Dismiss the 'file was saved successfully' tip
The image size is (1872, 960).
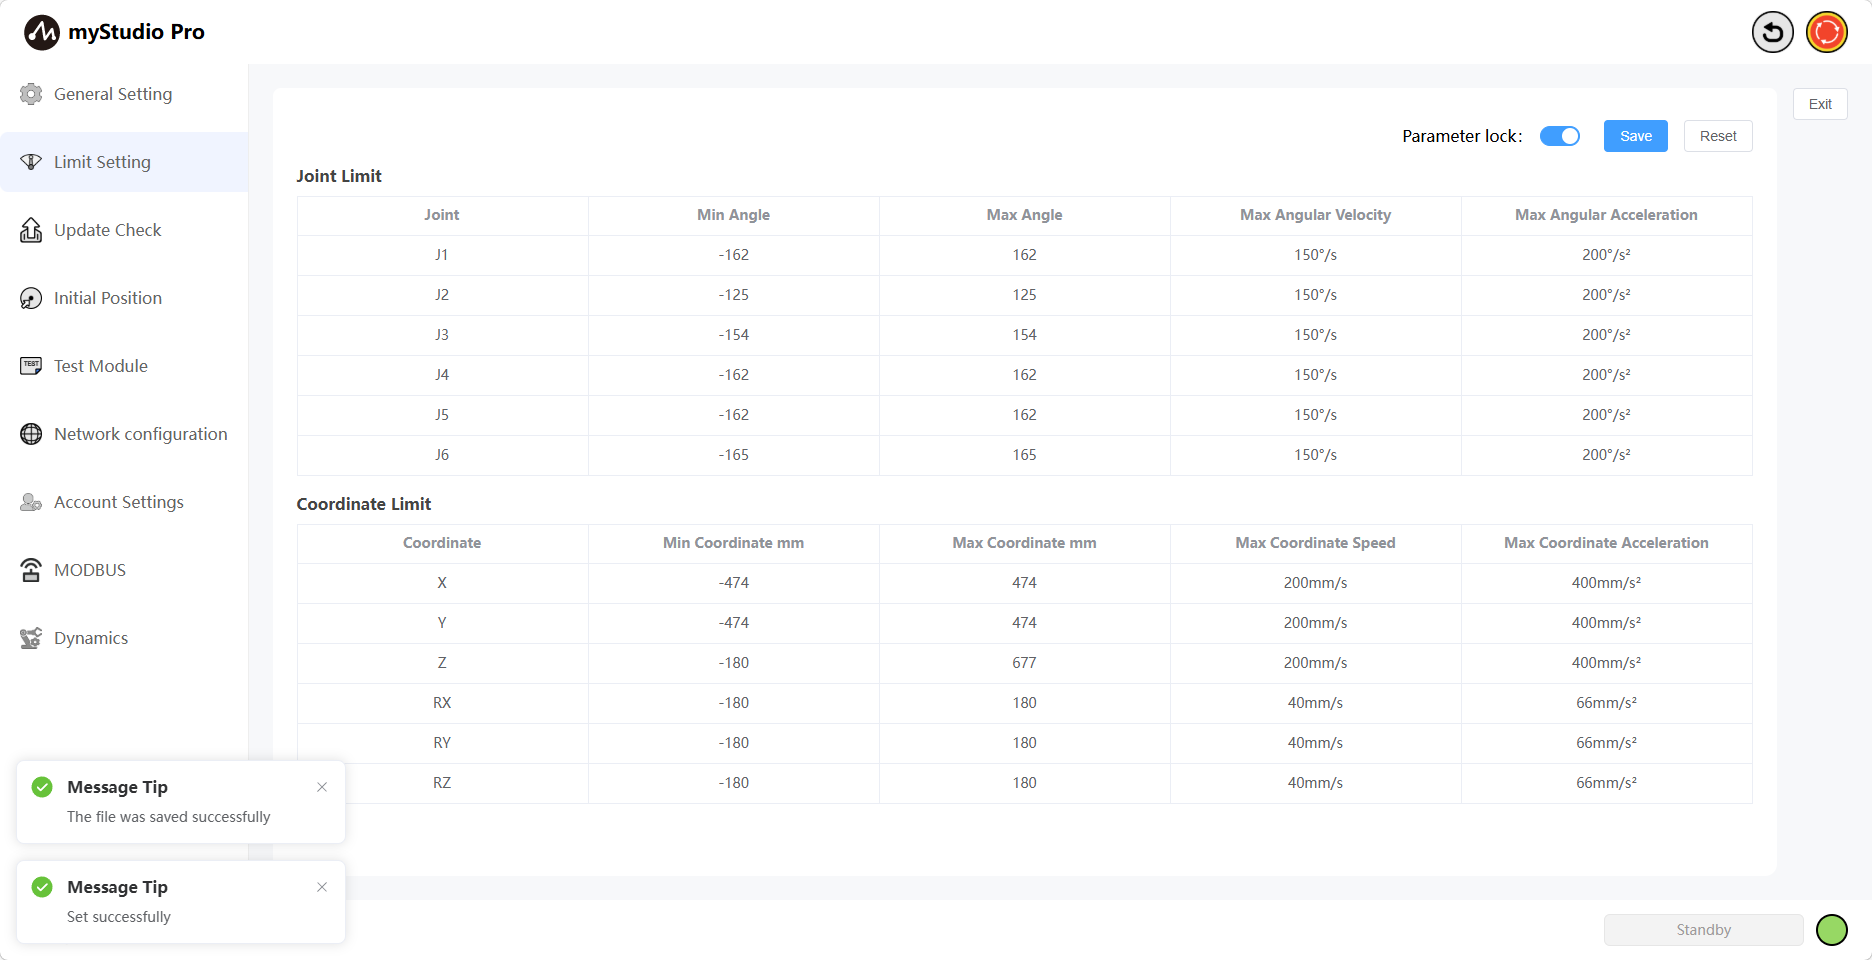(322, 787)
